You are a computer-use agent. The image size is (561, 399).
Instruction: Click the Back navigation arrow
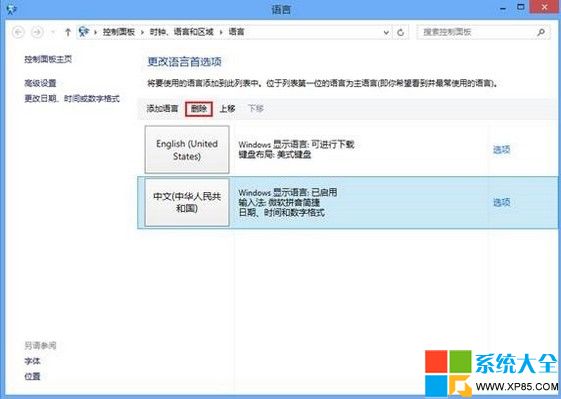(x=18, y=32)
